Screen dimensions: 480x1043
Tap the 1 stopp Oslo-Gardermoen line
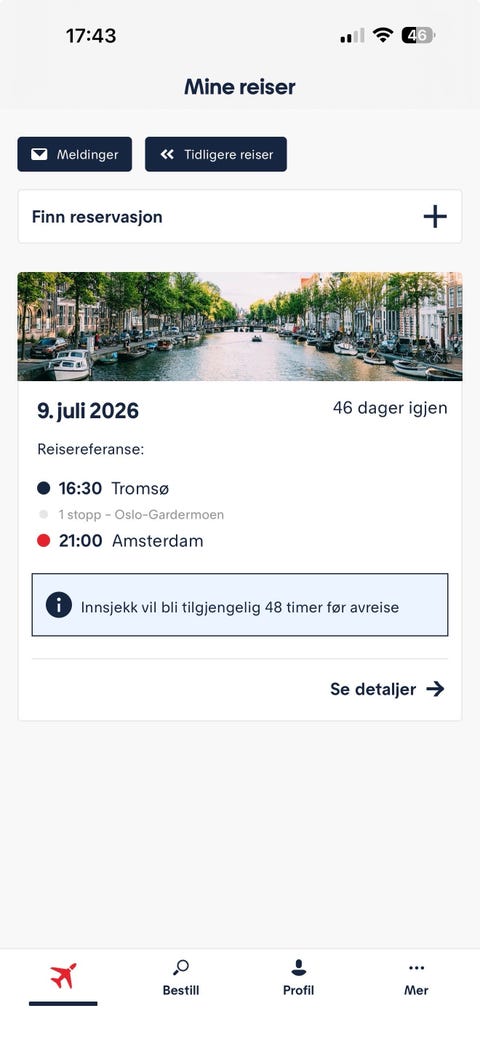(141, 514)
